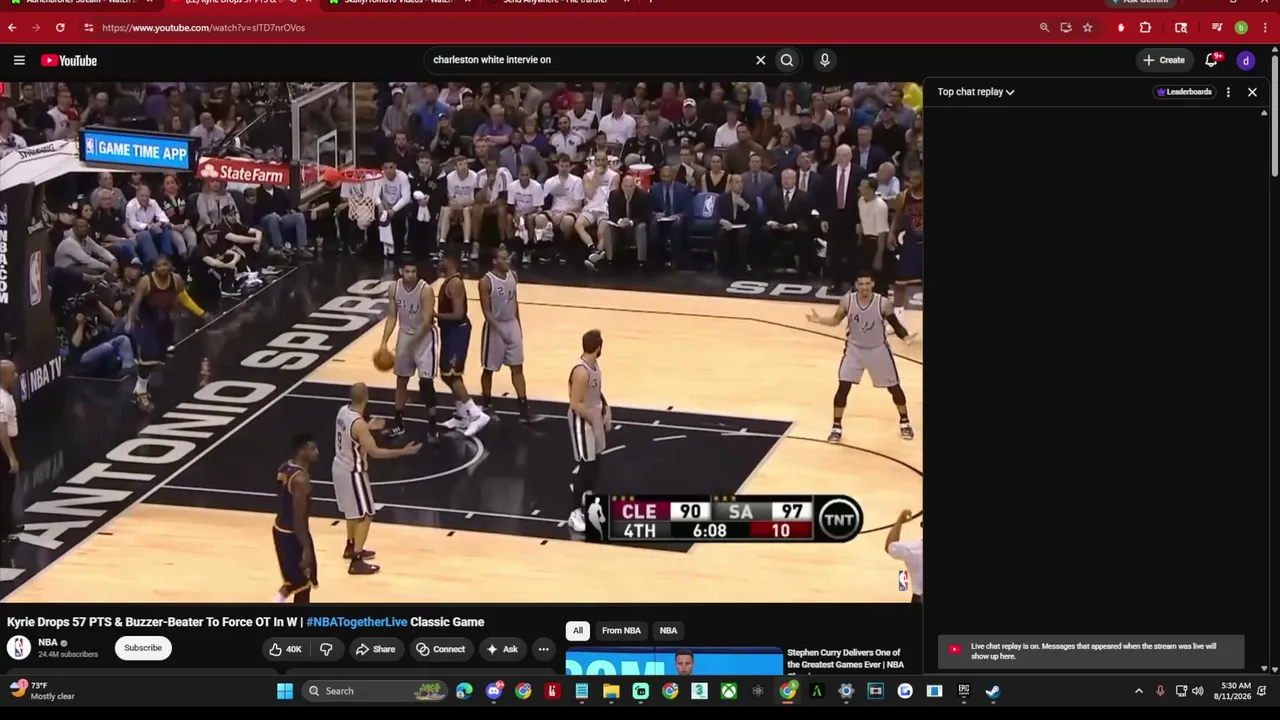Go to the YouTube home logo

pyautogui.click(x=69, y=60)
